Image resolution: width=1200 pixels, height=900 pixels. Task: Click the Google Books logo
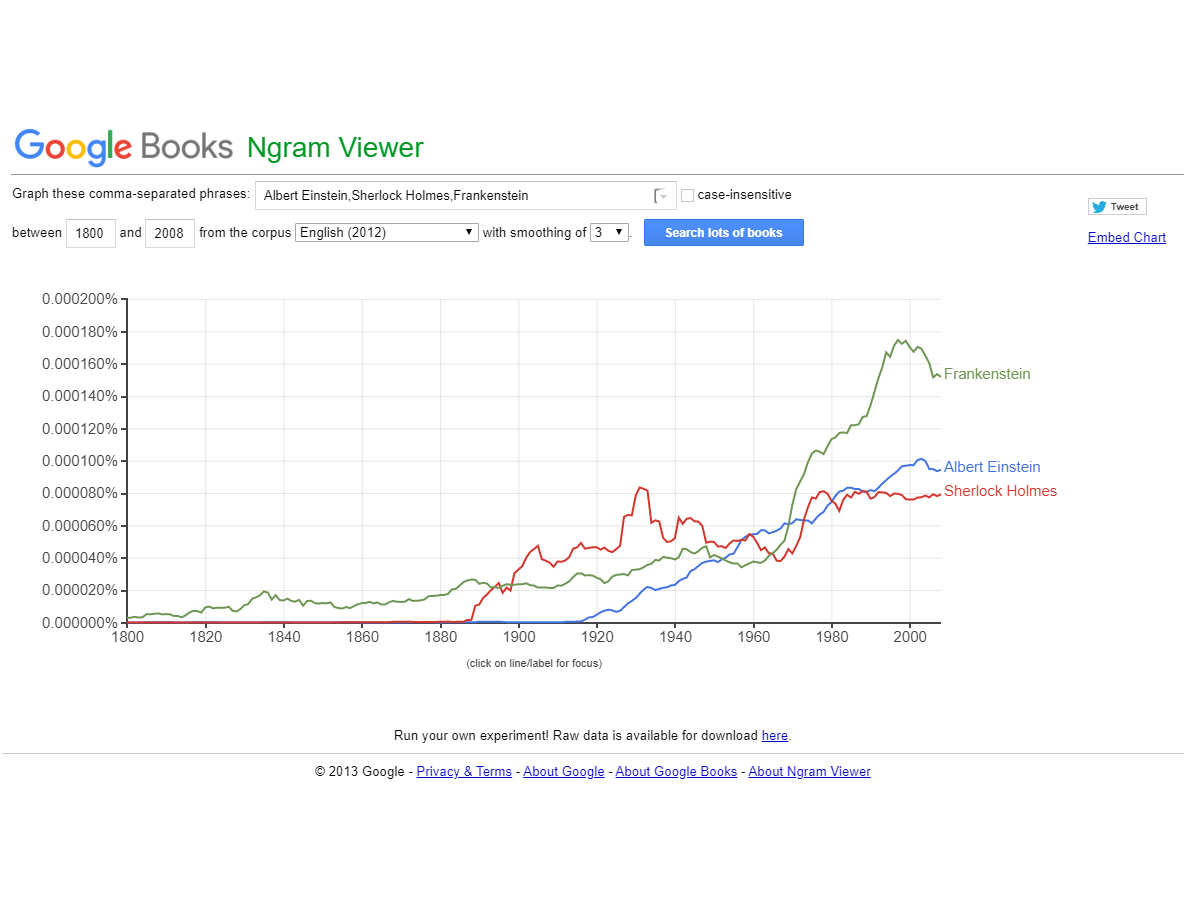coord(123,147)
